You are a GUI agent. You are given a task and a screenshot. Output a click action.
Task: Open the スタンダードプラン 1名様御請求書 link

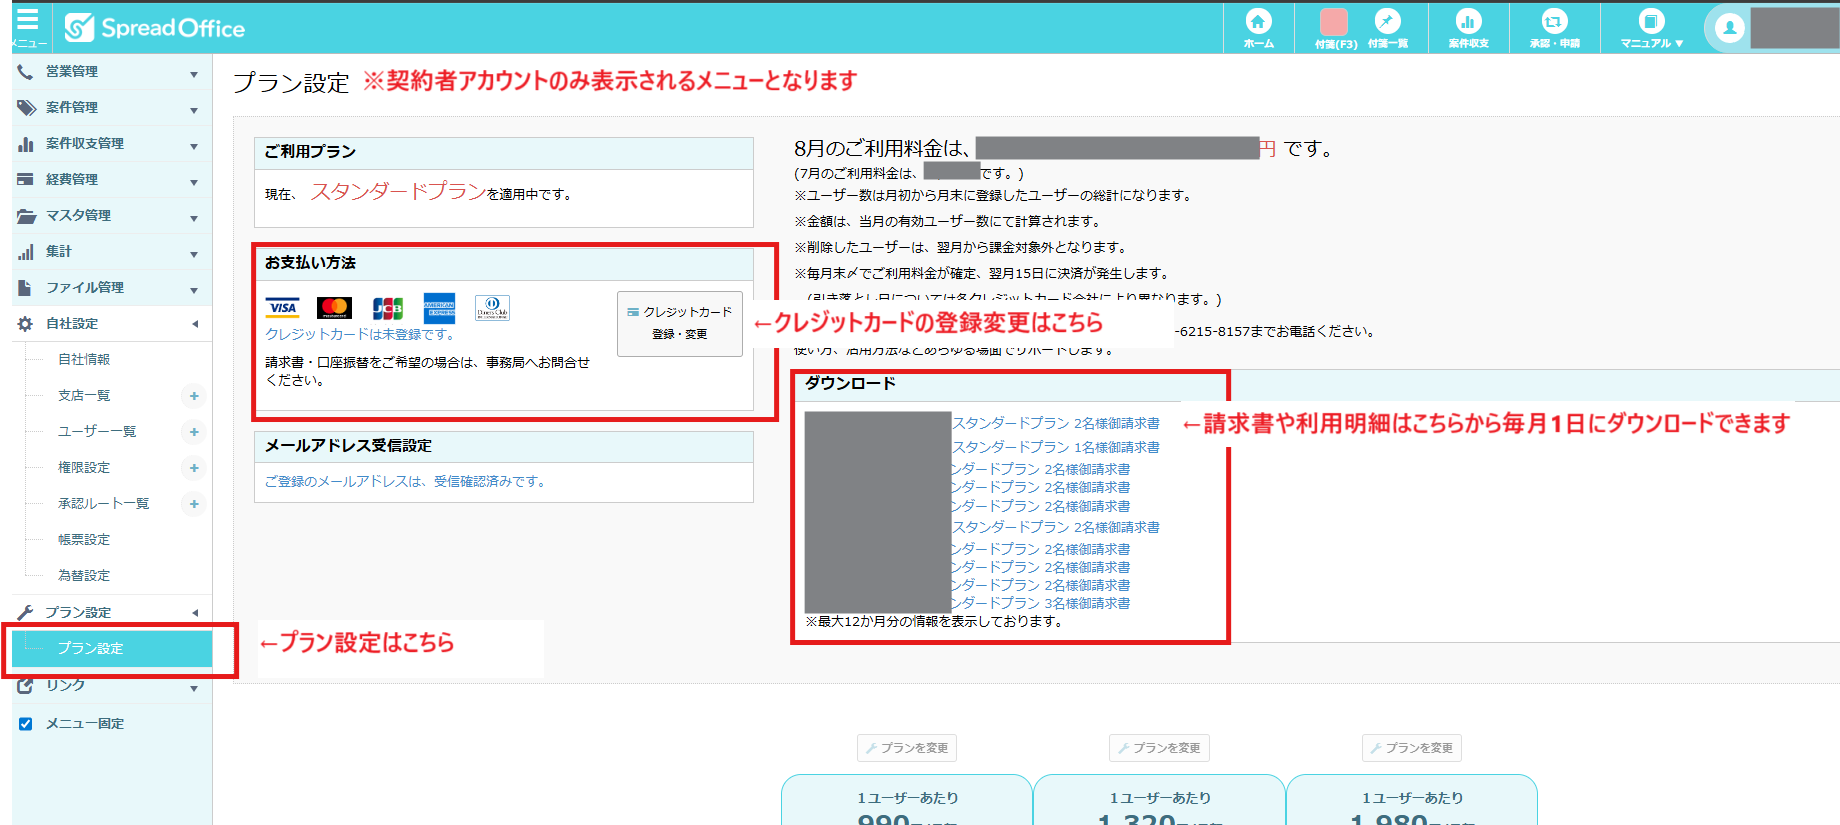[x=1056, y=447]
